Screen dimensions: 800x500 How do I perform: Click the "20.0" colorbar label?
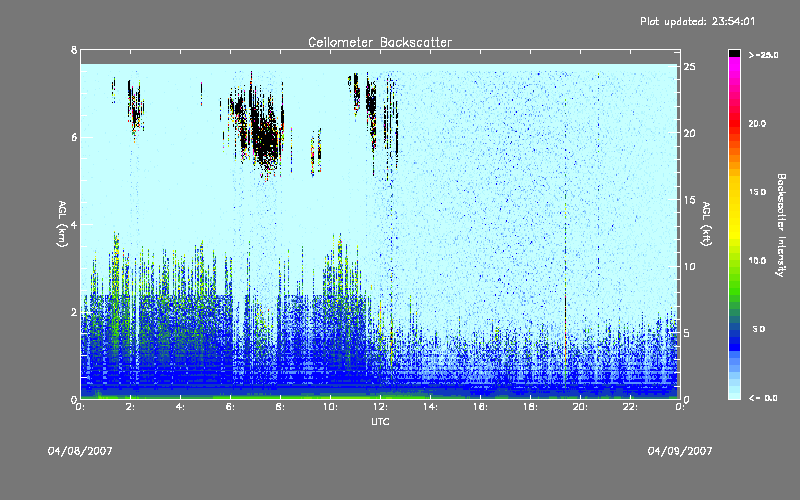[x=757, y=124]
